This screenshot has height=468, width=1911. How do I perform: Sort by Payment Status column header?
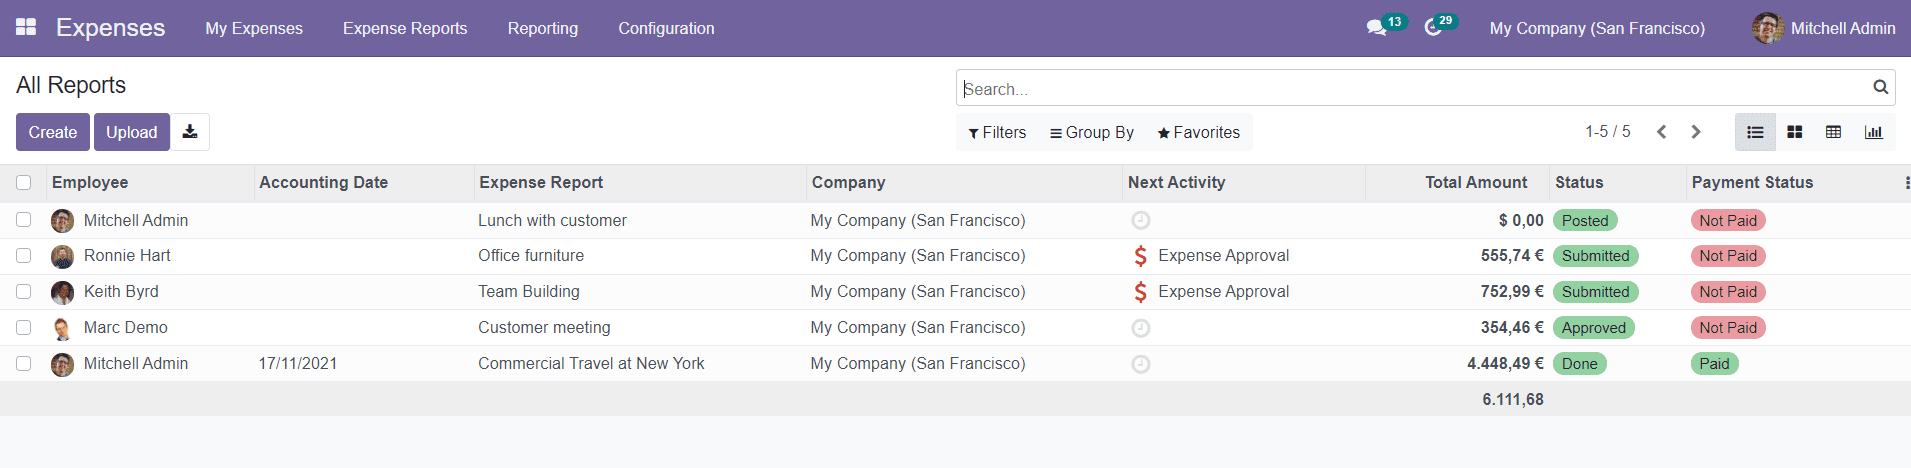1752,182
